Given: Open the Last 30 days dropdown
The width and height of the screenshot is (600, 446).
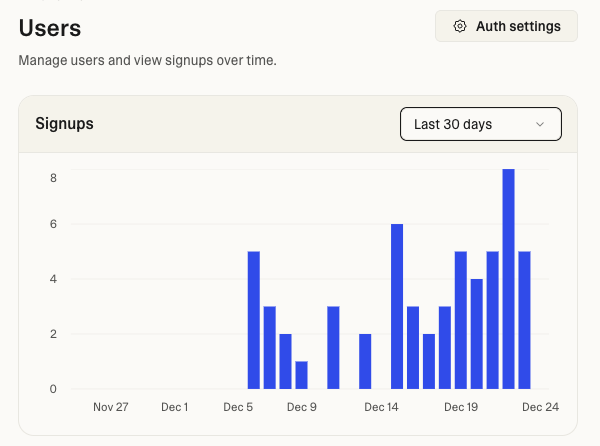Looking at the screenshot, I should coord(481,124).
